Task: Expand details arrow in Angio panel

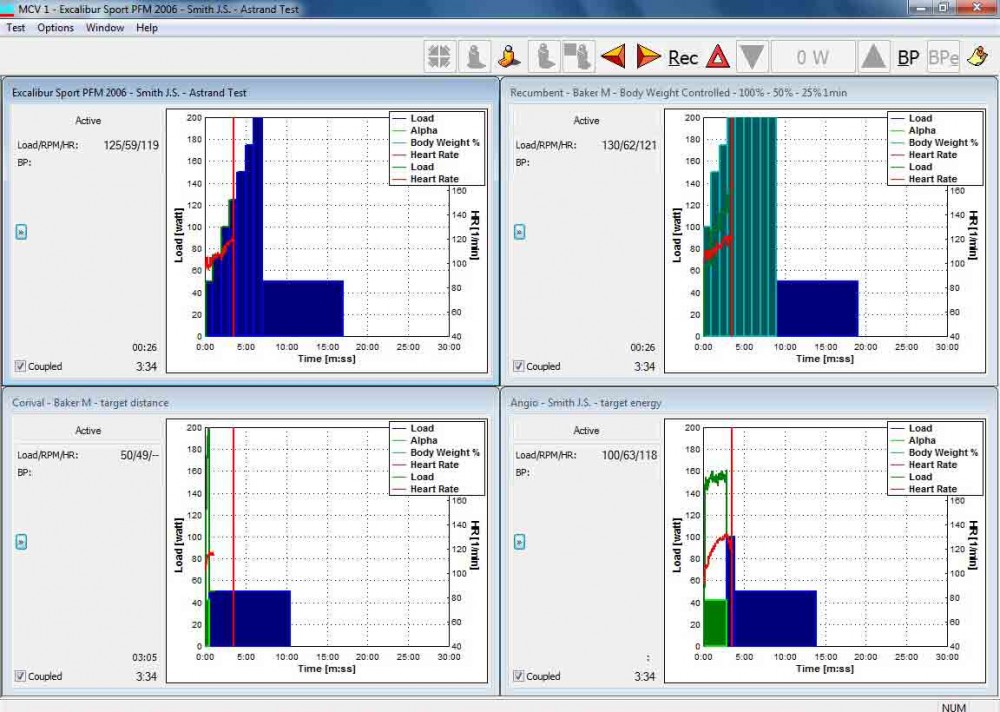Action: click(x=519, y=542)
